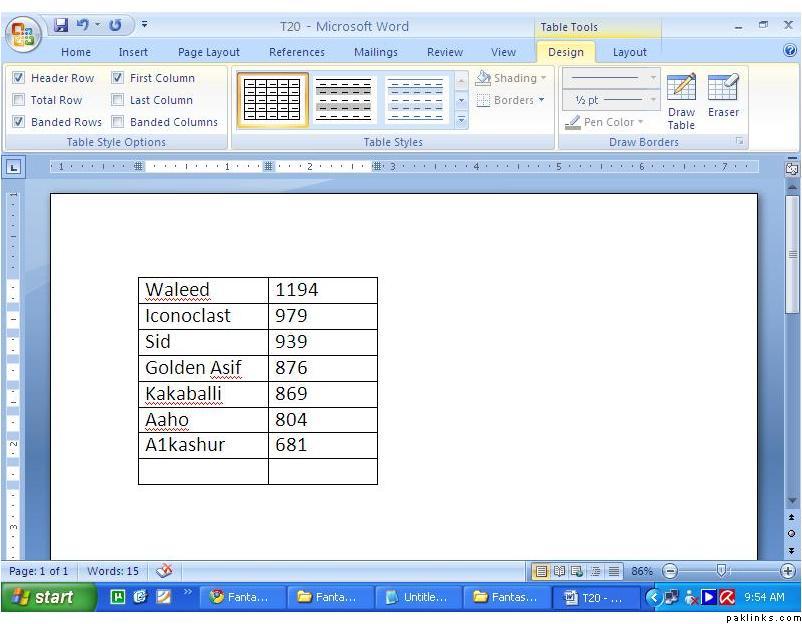The image size is (802, 624).
Task: Click the Words: 15 status indicator
Action: click(x=113, y=571)
